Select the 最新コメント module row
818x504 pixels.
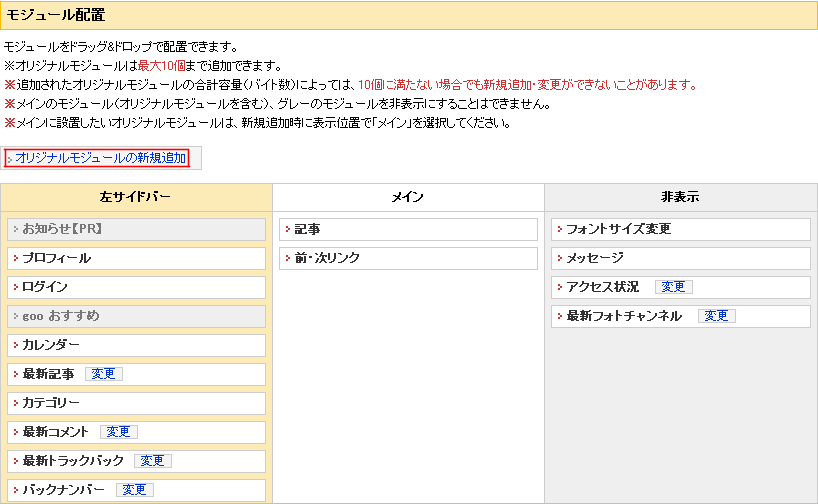(136, 433)
